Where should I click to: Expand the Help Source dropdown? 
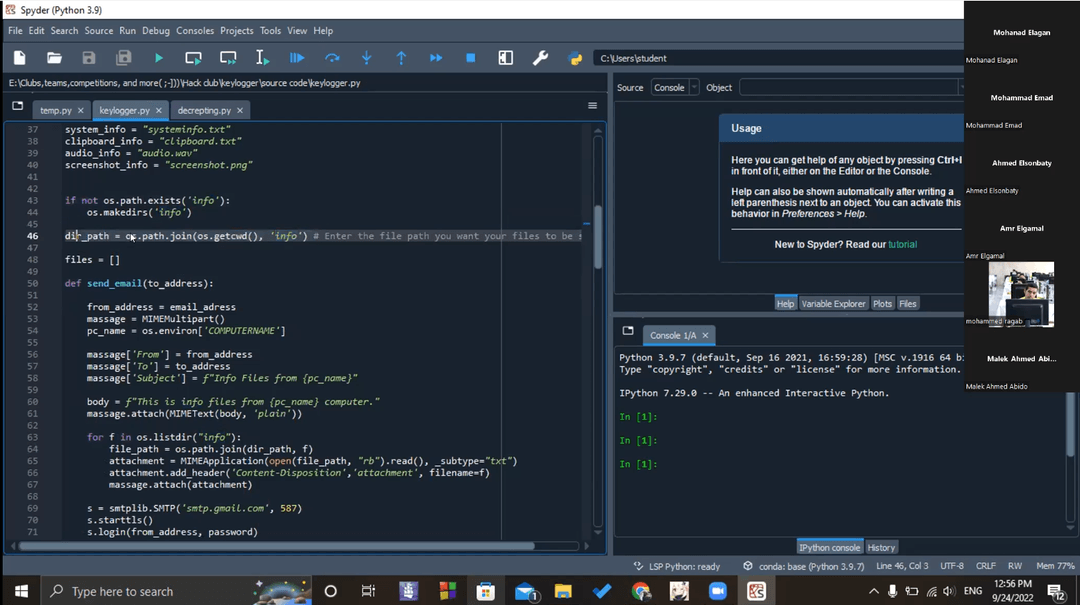pos(675,88)
